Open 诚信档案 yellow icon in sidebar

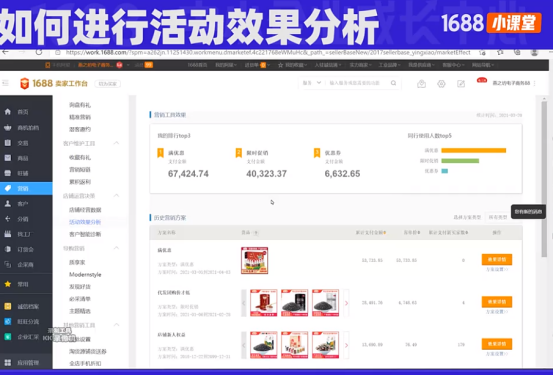point(8,306)
